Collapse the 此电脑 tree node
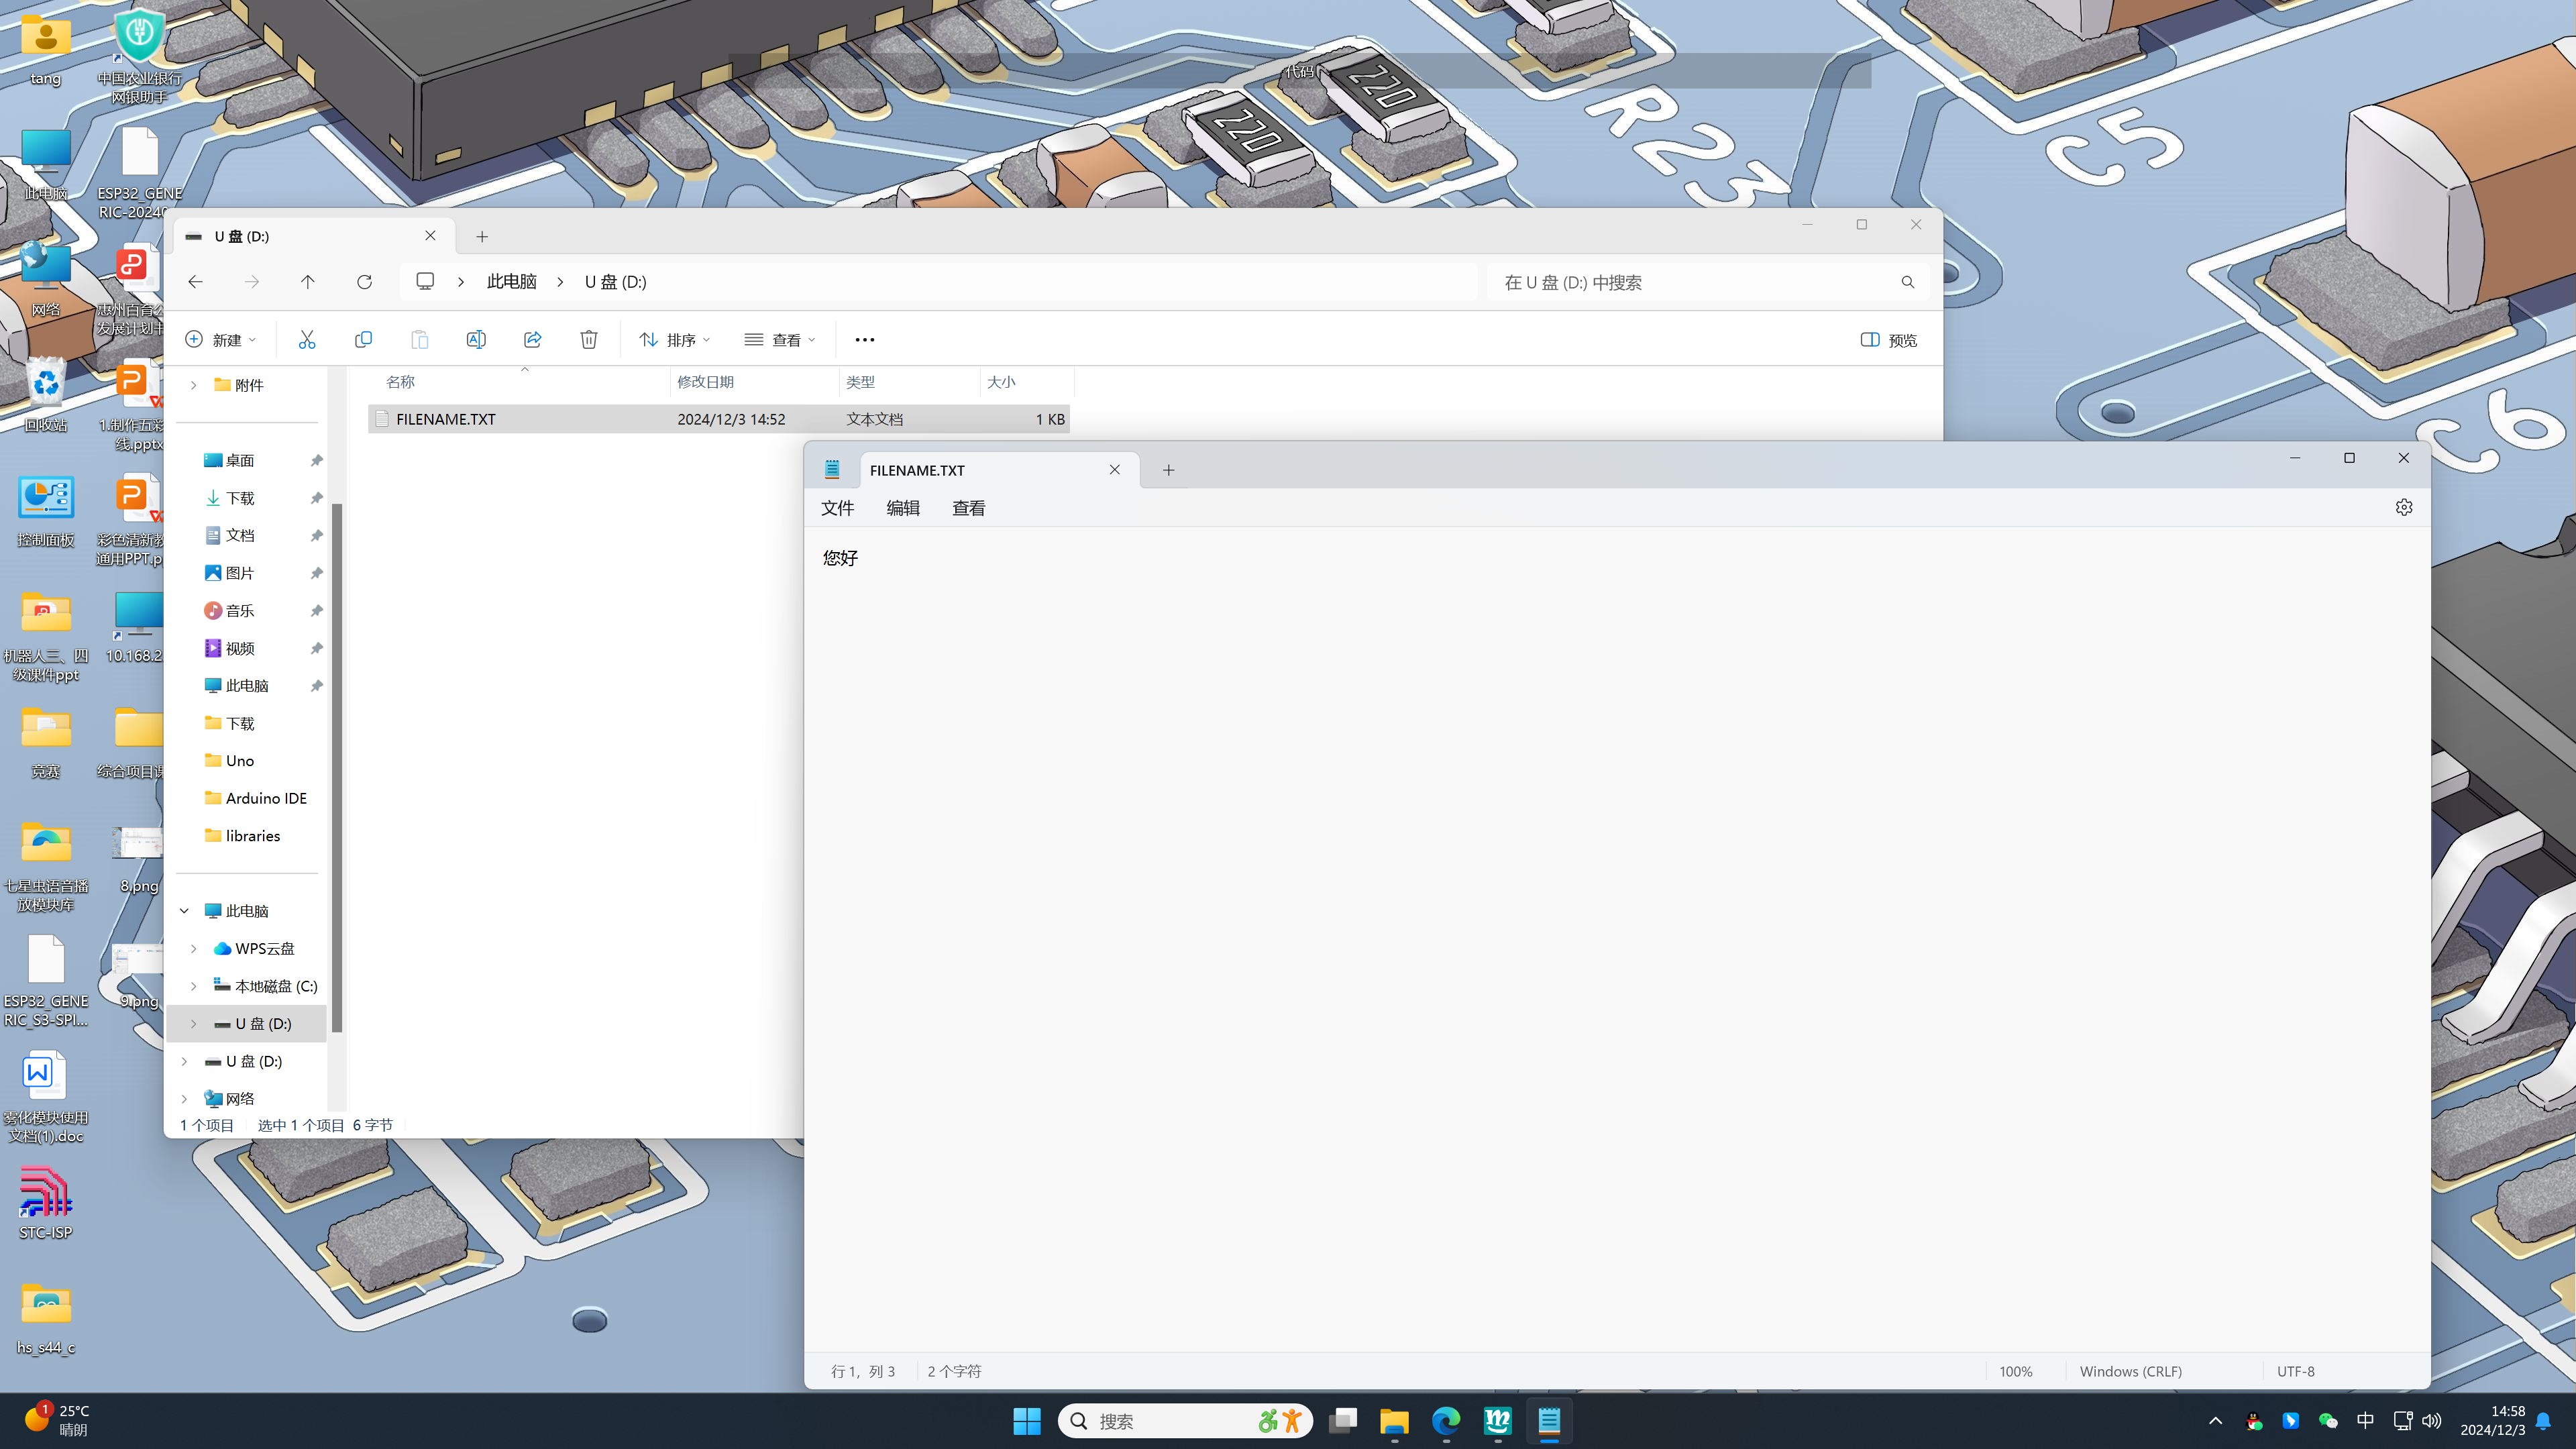The width and height of the screenshot is (2576, 1449). [184, 911]
